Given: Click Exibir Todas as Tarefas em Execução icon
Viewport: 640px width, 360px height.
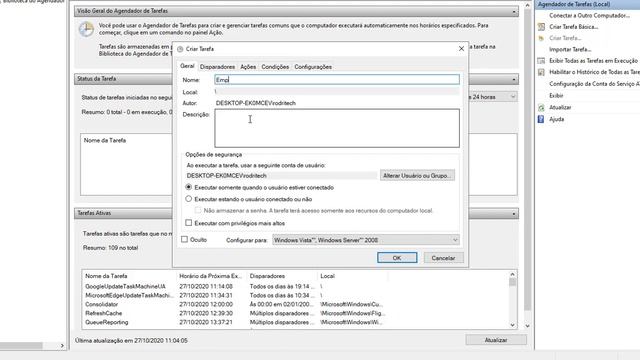Looking at the screenshot, I should pyautogui.click(x=541, y=61).
